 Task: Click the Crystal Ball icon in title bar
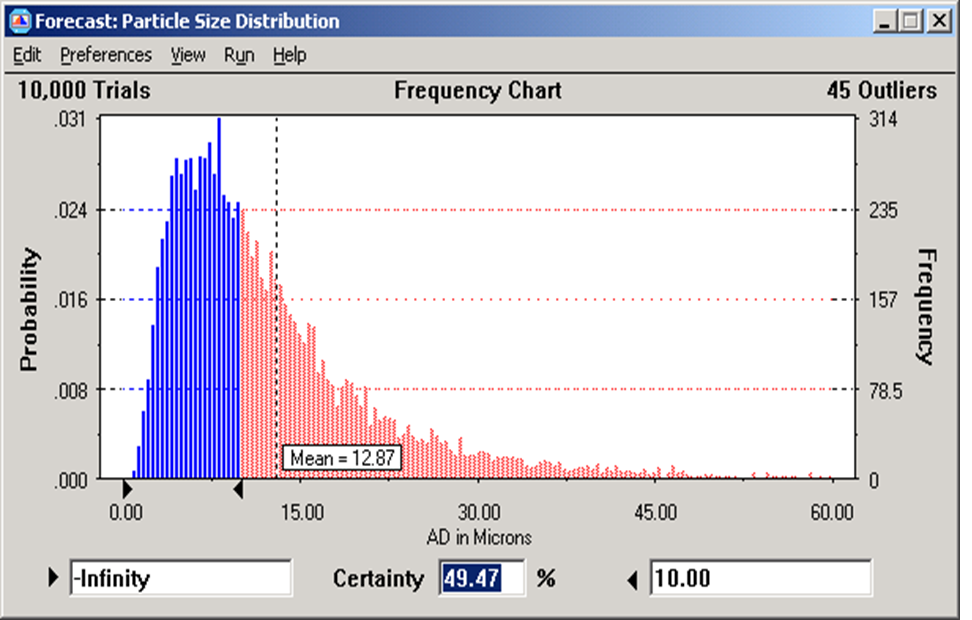point(20,22)
